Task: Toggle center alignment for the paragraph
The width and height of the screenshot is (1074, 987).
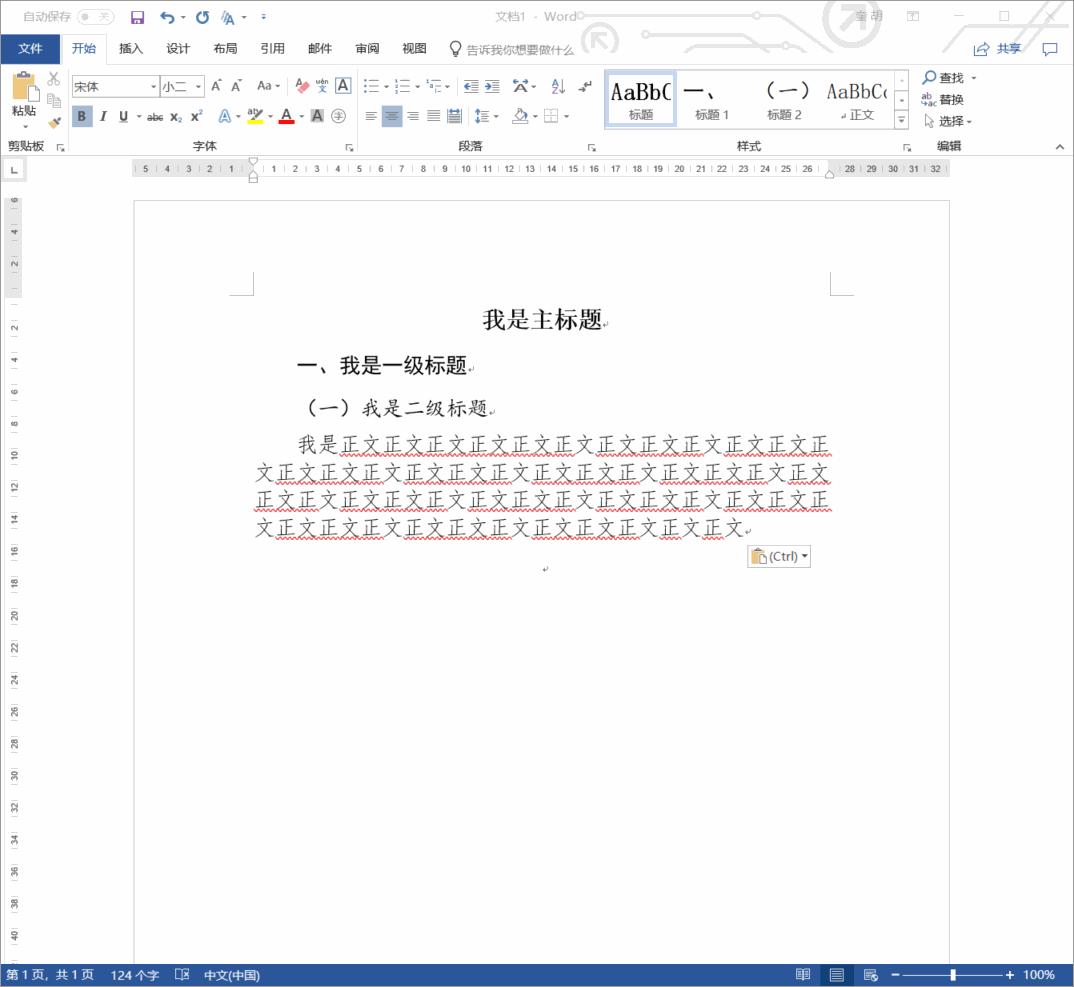Action: (391, 116)
